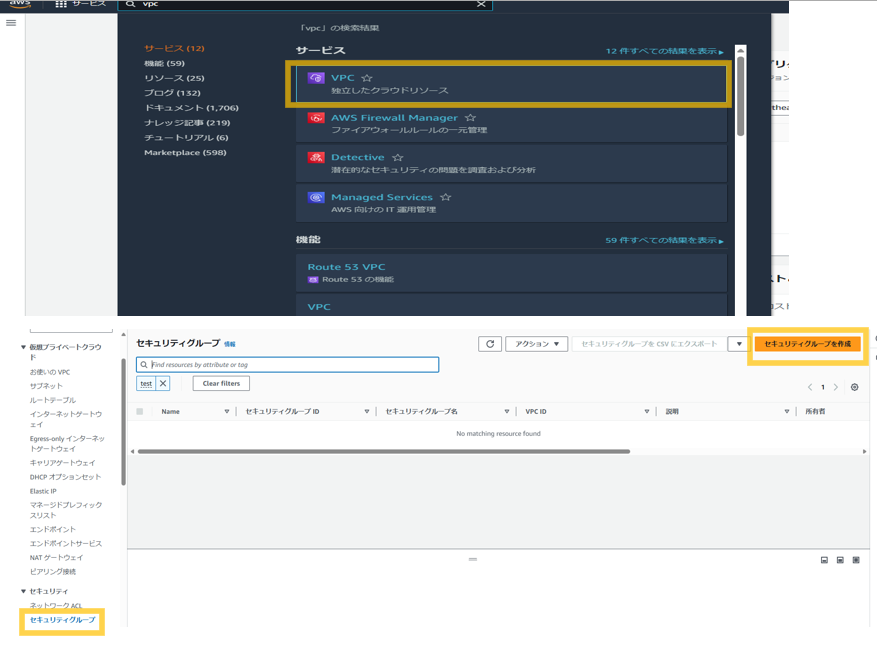877x658 pixels.
Task: Show all 59 feature results
Action: [664, 240]
